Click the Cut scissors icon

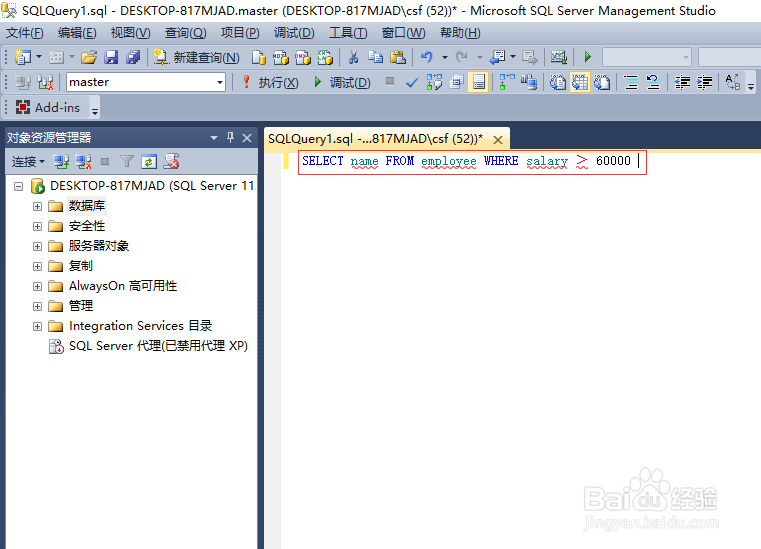pyautogui.click(x=353, y=57)
